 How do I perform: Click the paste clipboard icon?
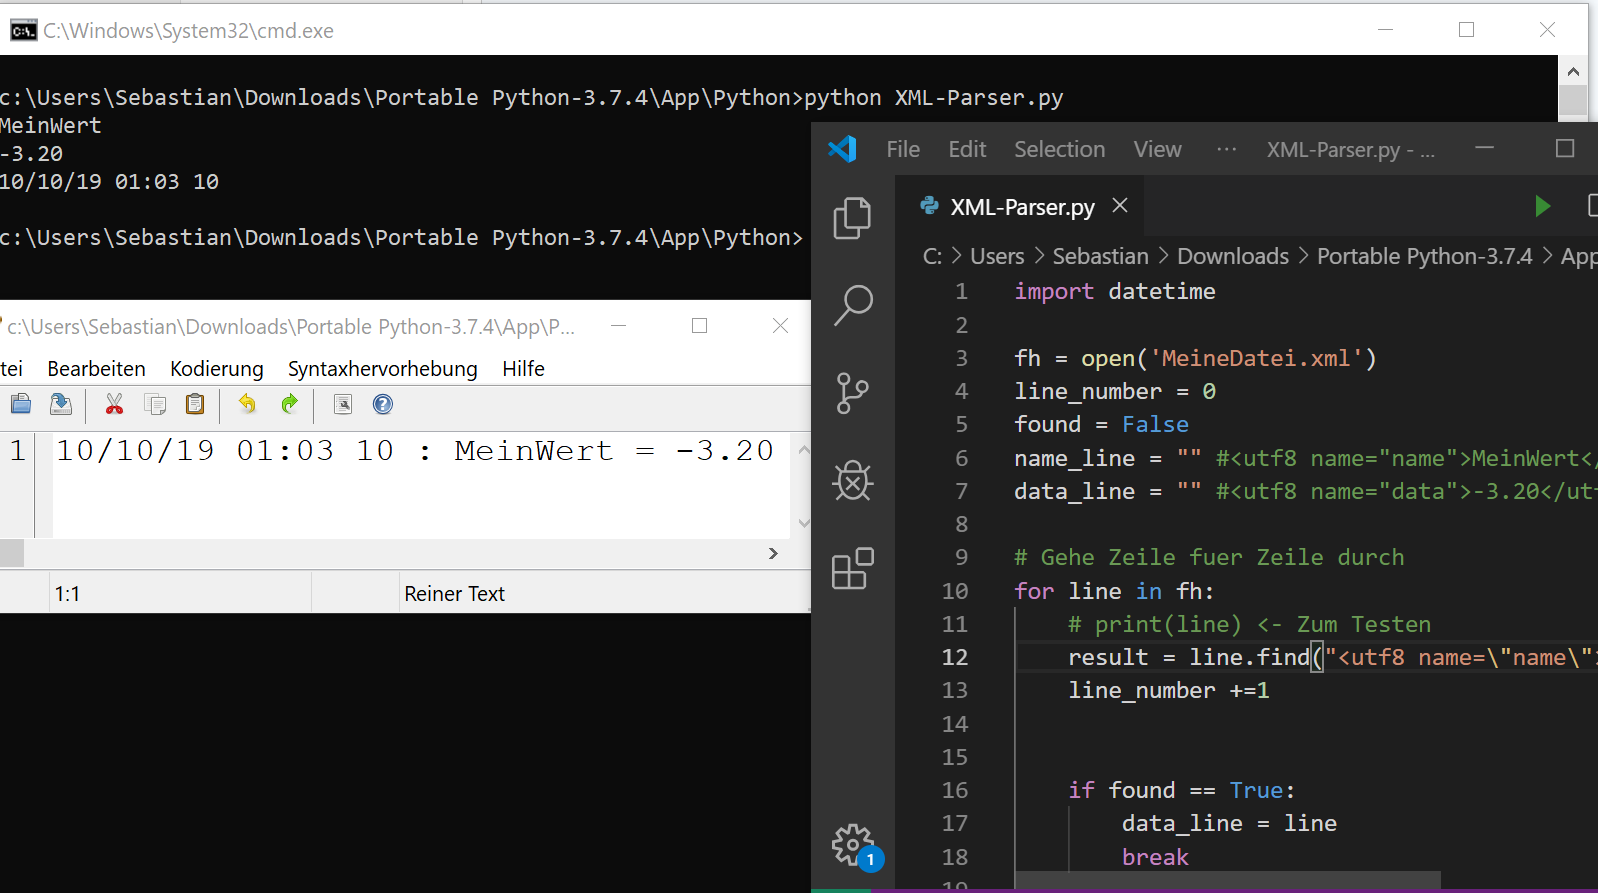click(x=195, y=404)
